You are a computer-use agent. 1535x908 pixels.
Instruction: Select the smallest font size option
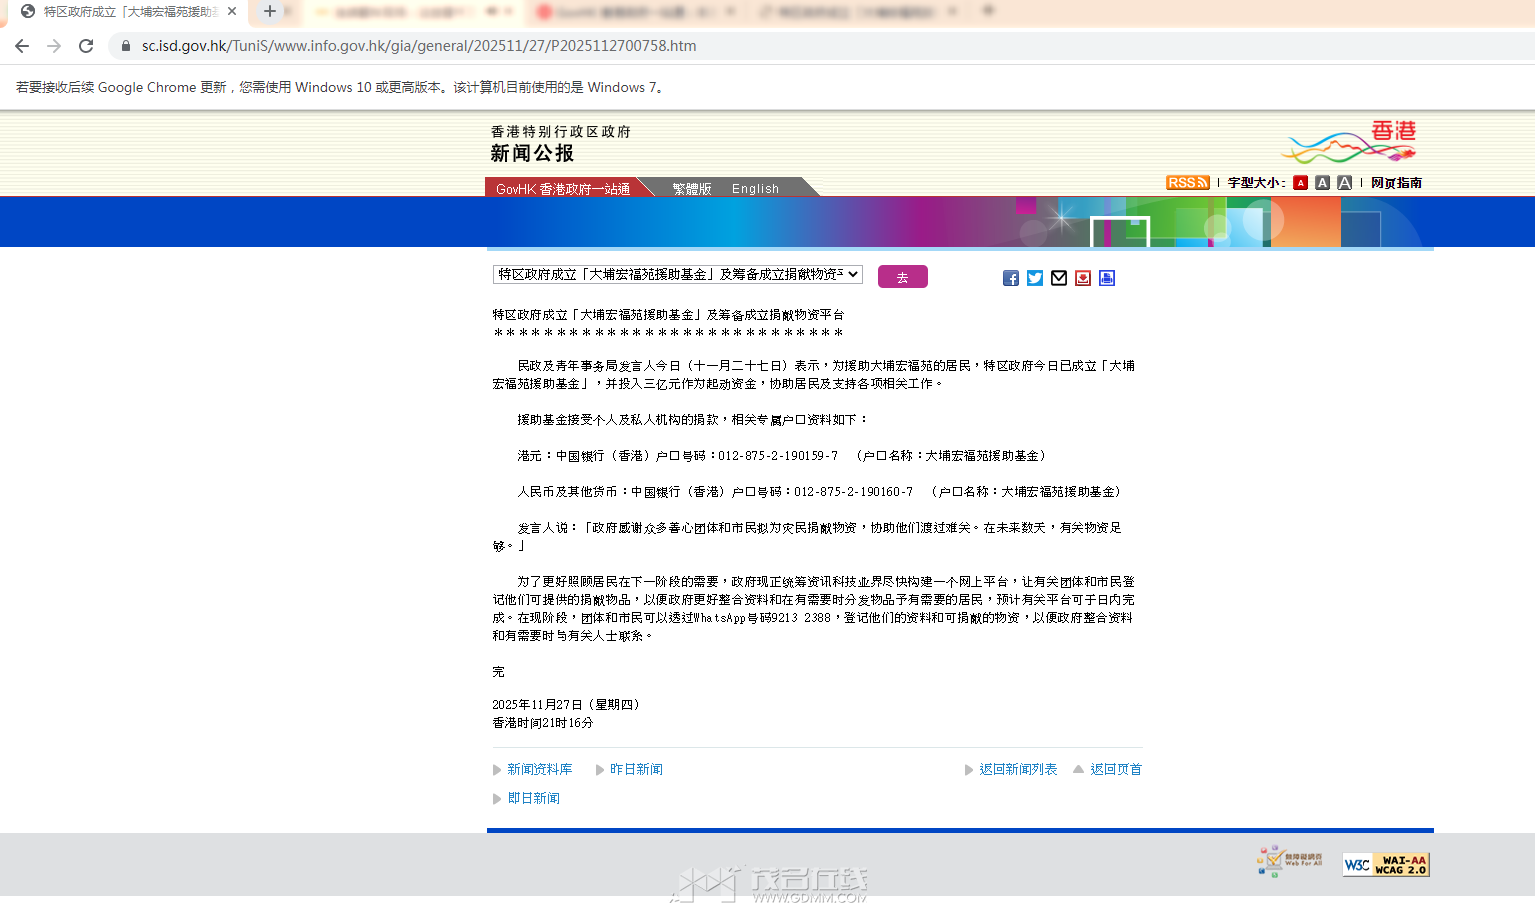(x=1300, y=182)
